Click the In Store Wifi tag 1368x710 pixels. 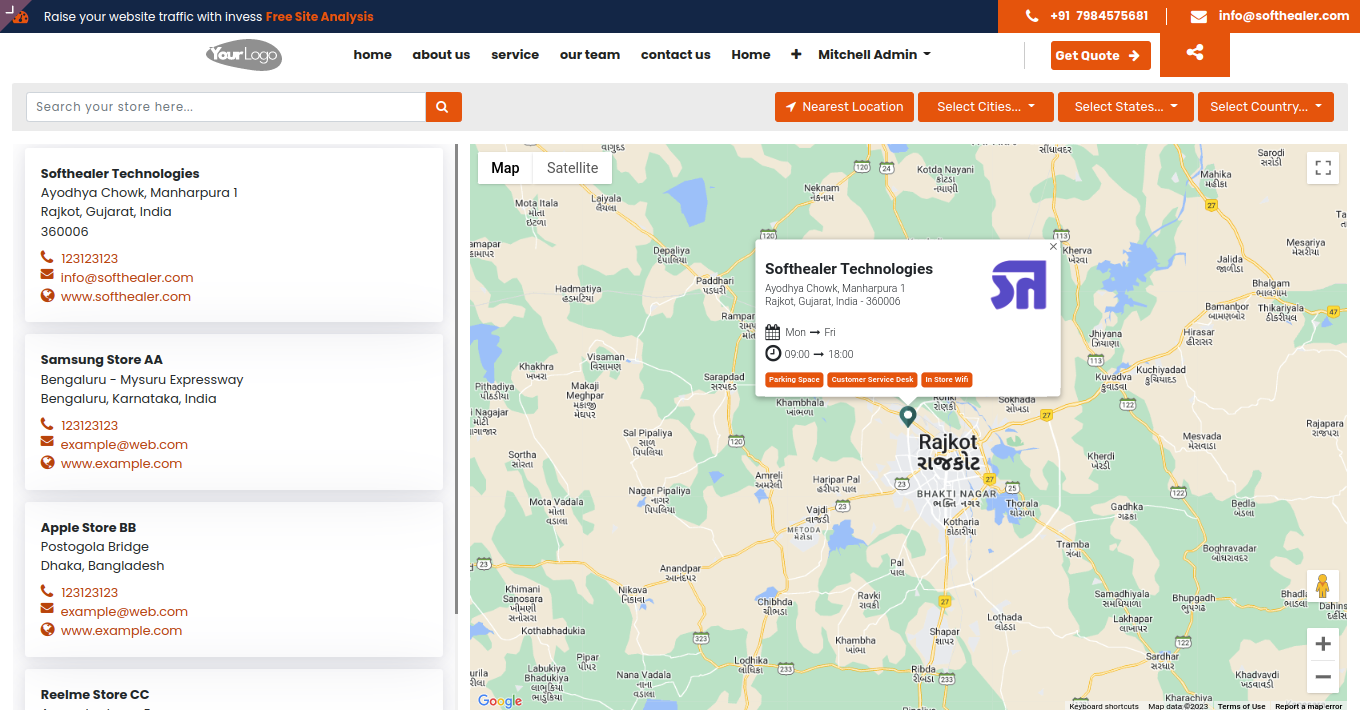[946, 380]
